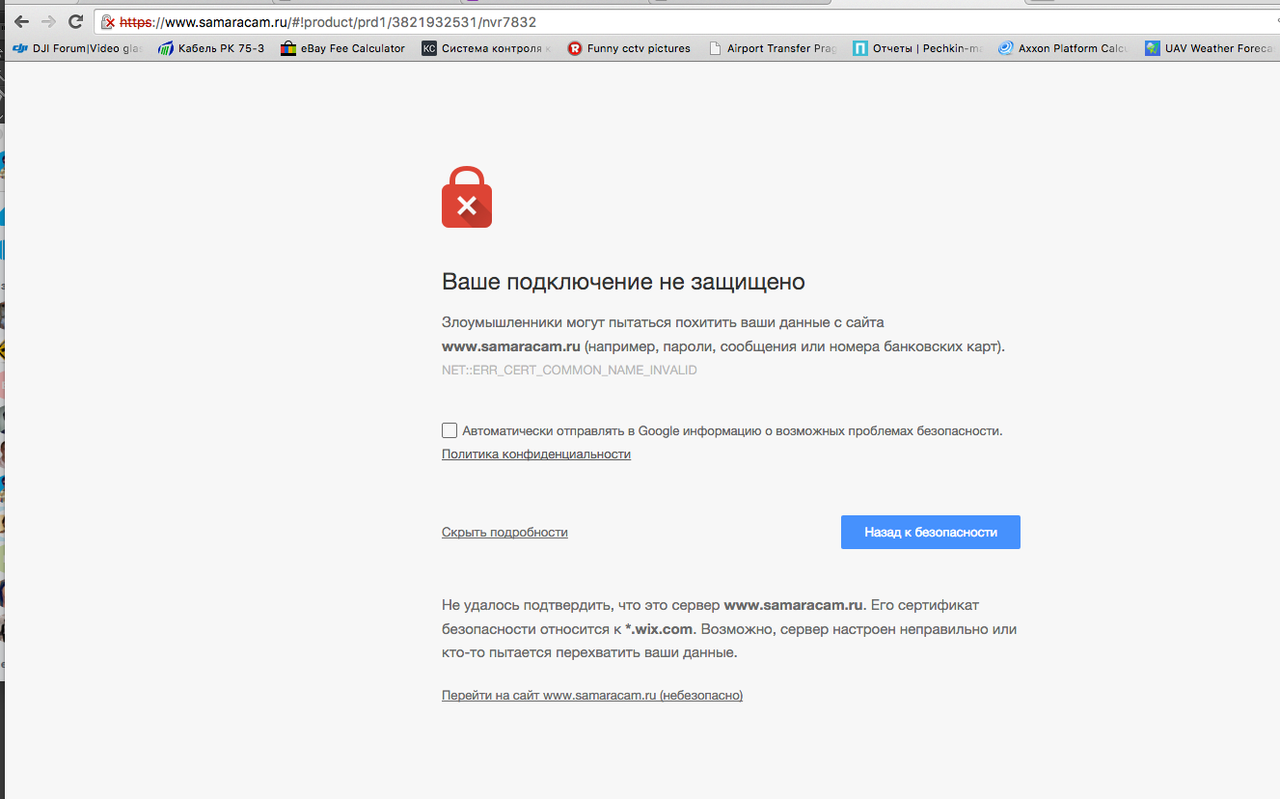This screenshot has width=1280, height=799.
Task: Reload the page with the refresh icon
Action: pos(75,22)
